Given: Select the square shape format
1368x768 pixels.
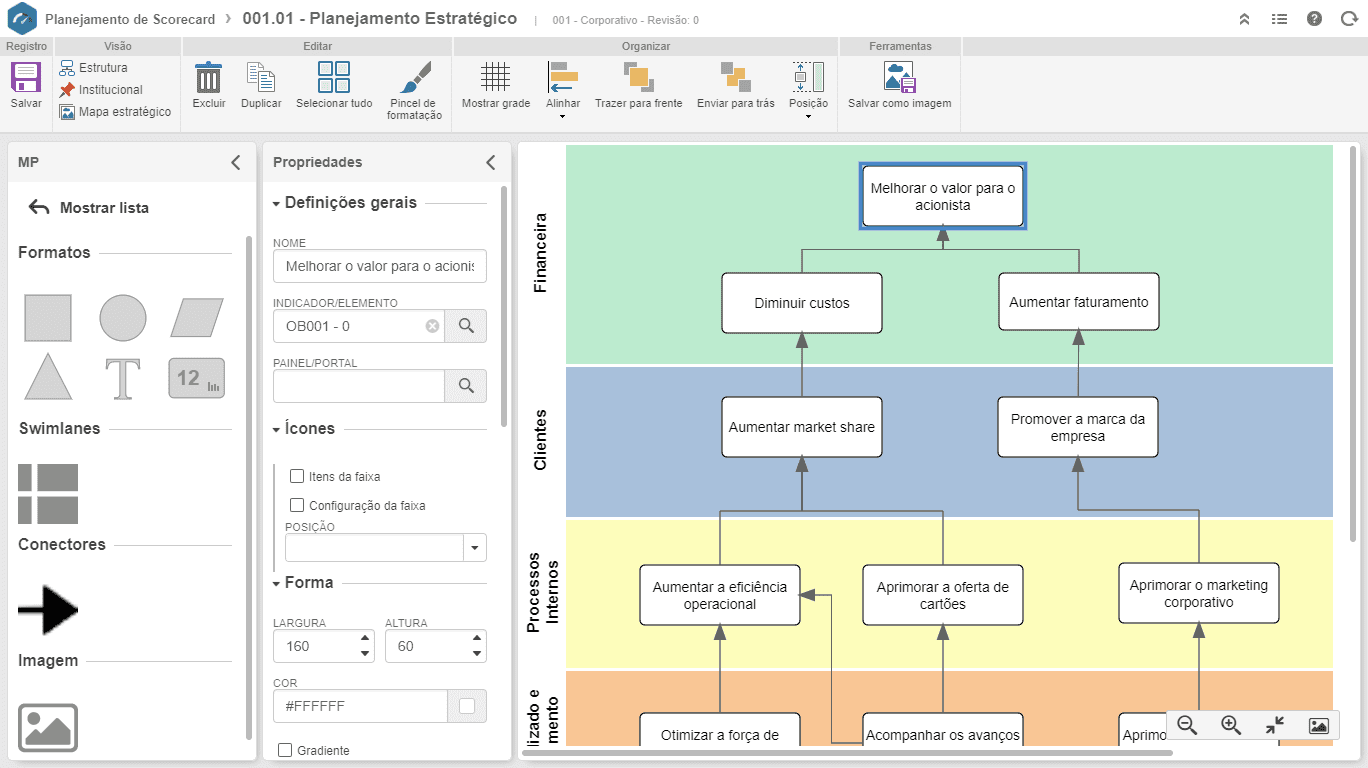Looking at the screenshot, I should click(x=48, y=318).
